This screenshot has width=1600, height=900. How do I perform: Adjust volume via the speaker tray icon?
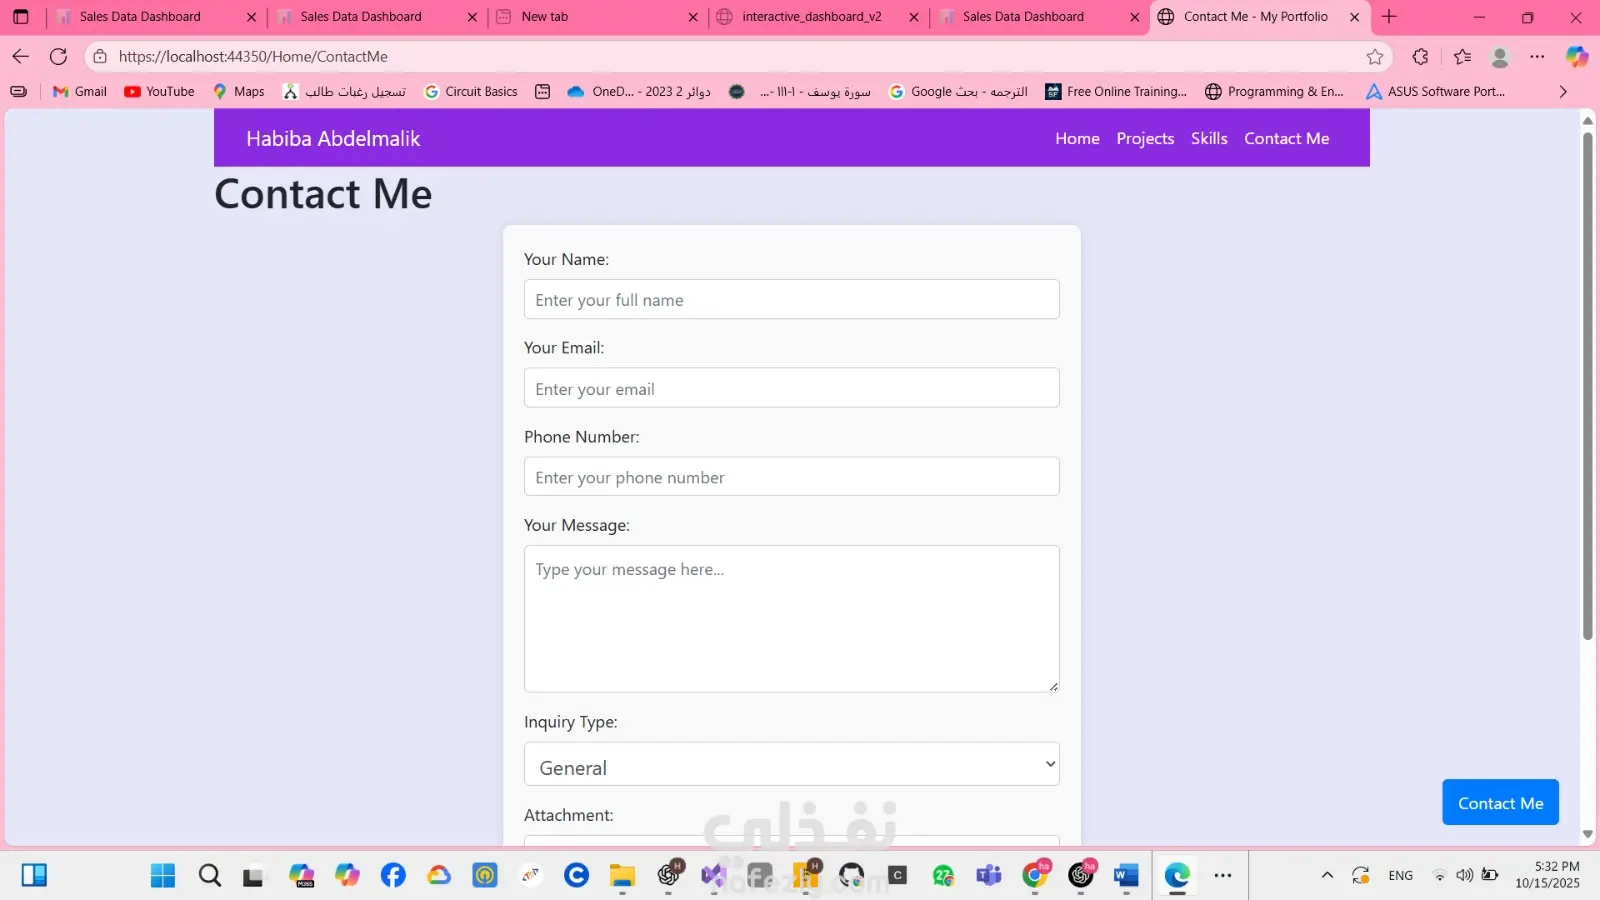pos(1465,876)
